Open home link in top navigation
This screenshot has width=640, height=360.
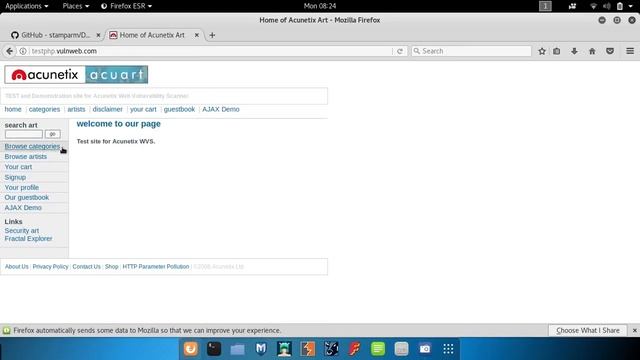pyautogui.click(x=13, y=109)
